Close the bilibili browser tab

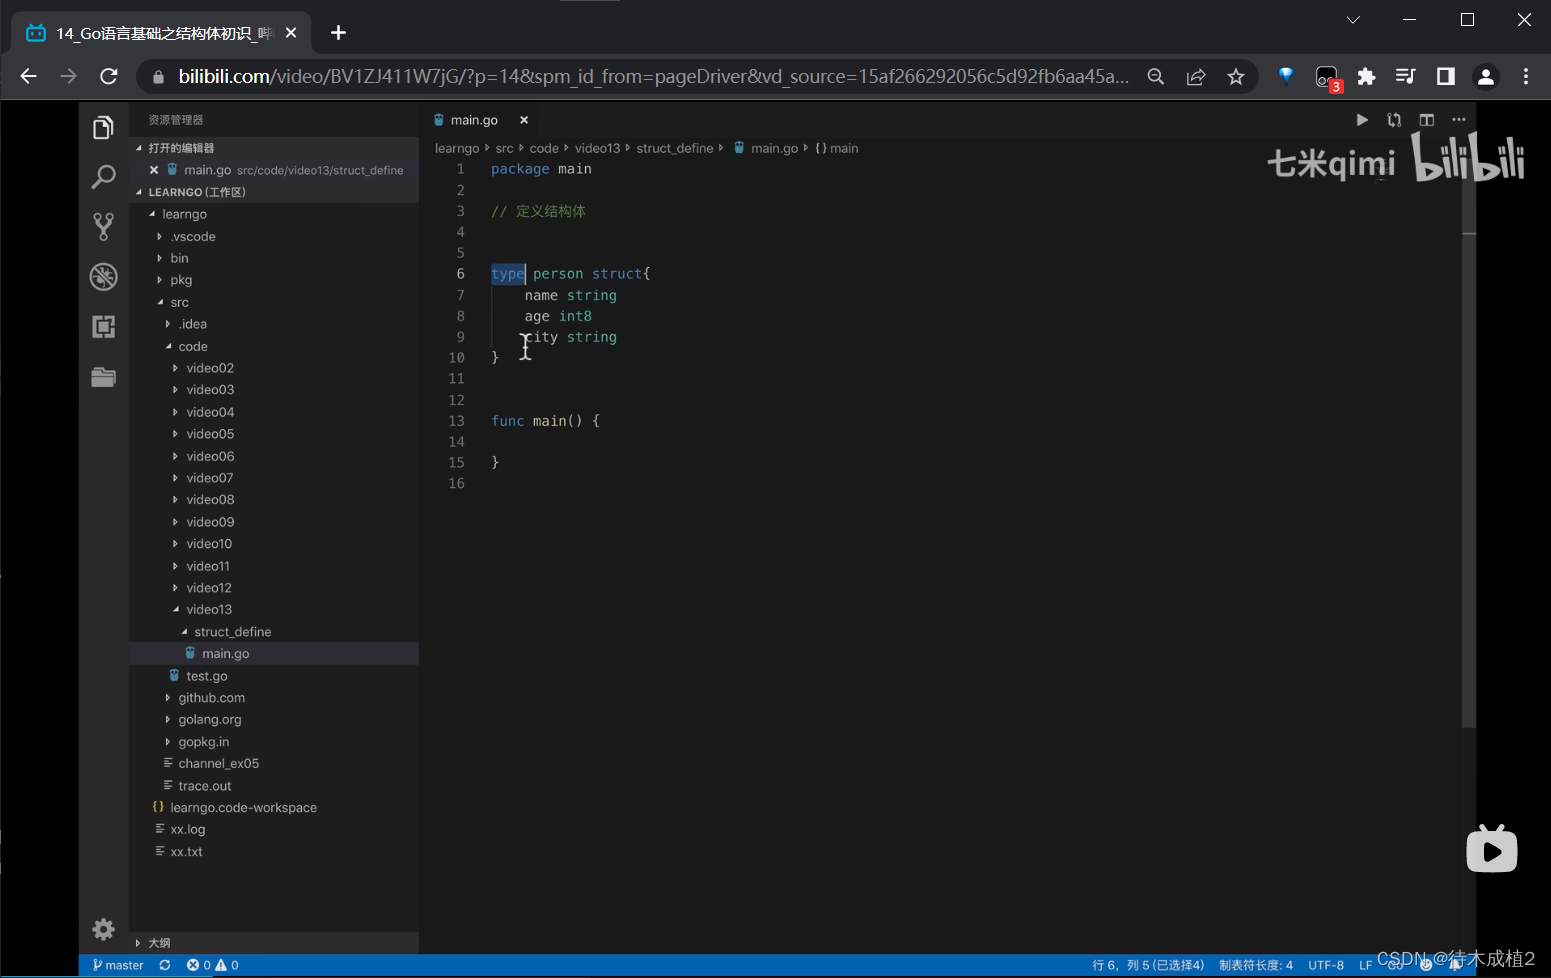291,33
